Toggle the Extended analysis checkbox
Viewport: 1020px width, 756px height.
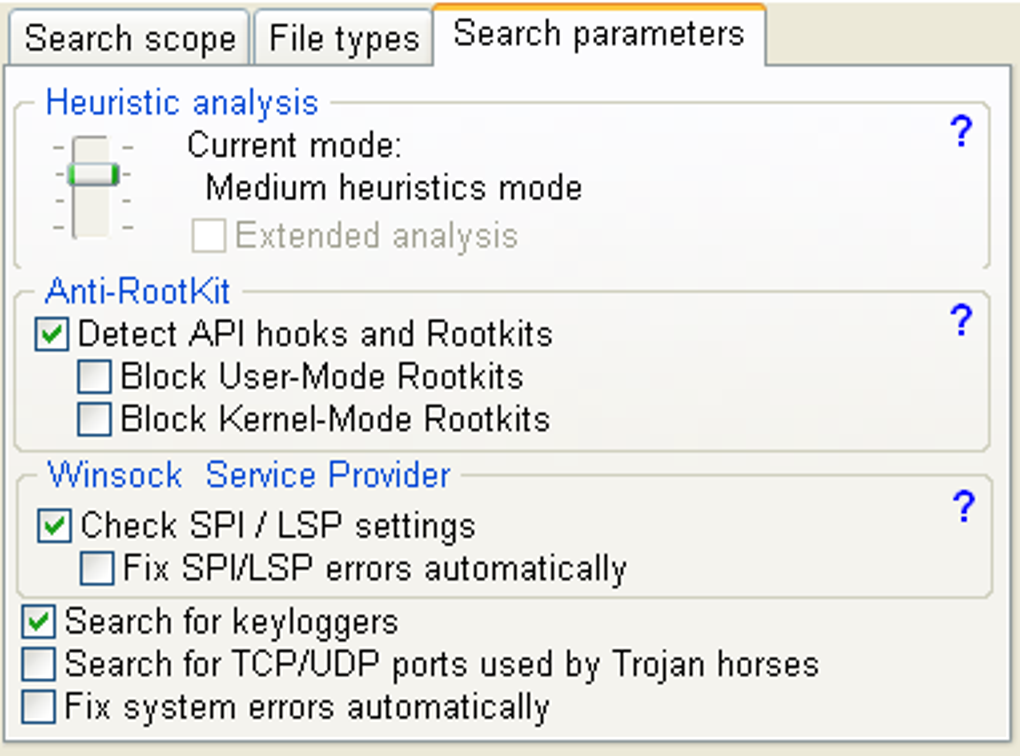pyautogui.click(x=209, y=236)
